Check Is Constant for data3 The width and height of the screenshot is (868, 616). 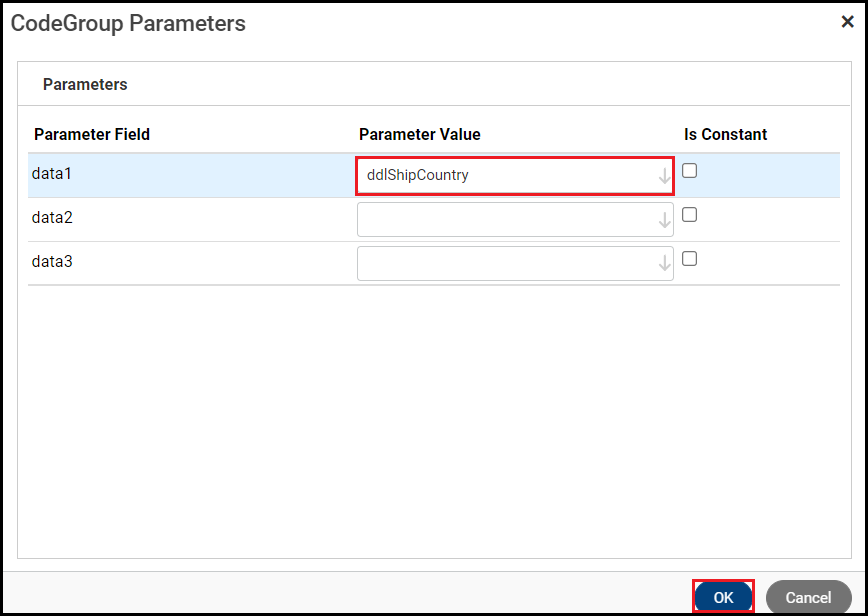689,259
